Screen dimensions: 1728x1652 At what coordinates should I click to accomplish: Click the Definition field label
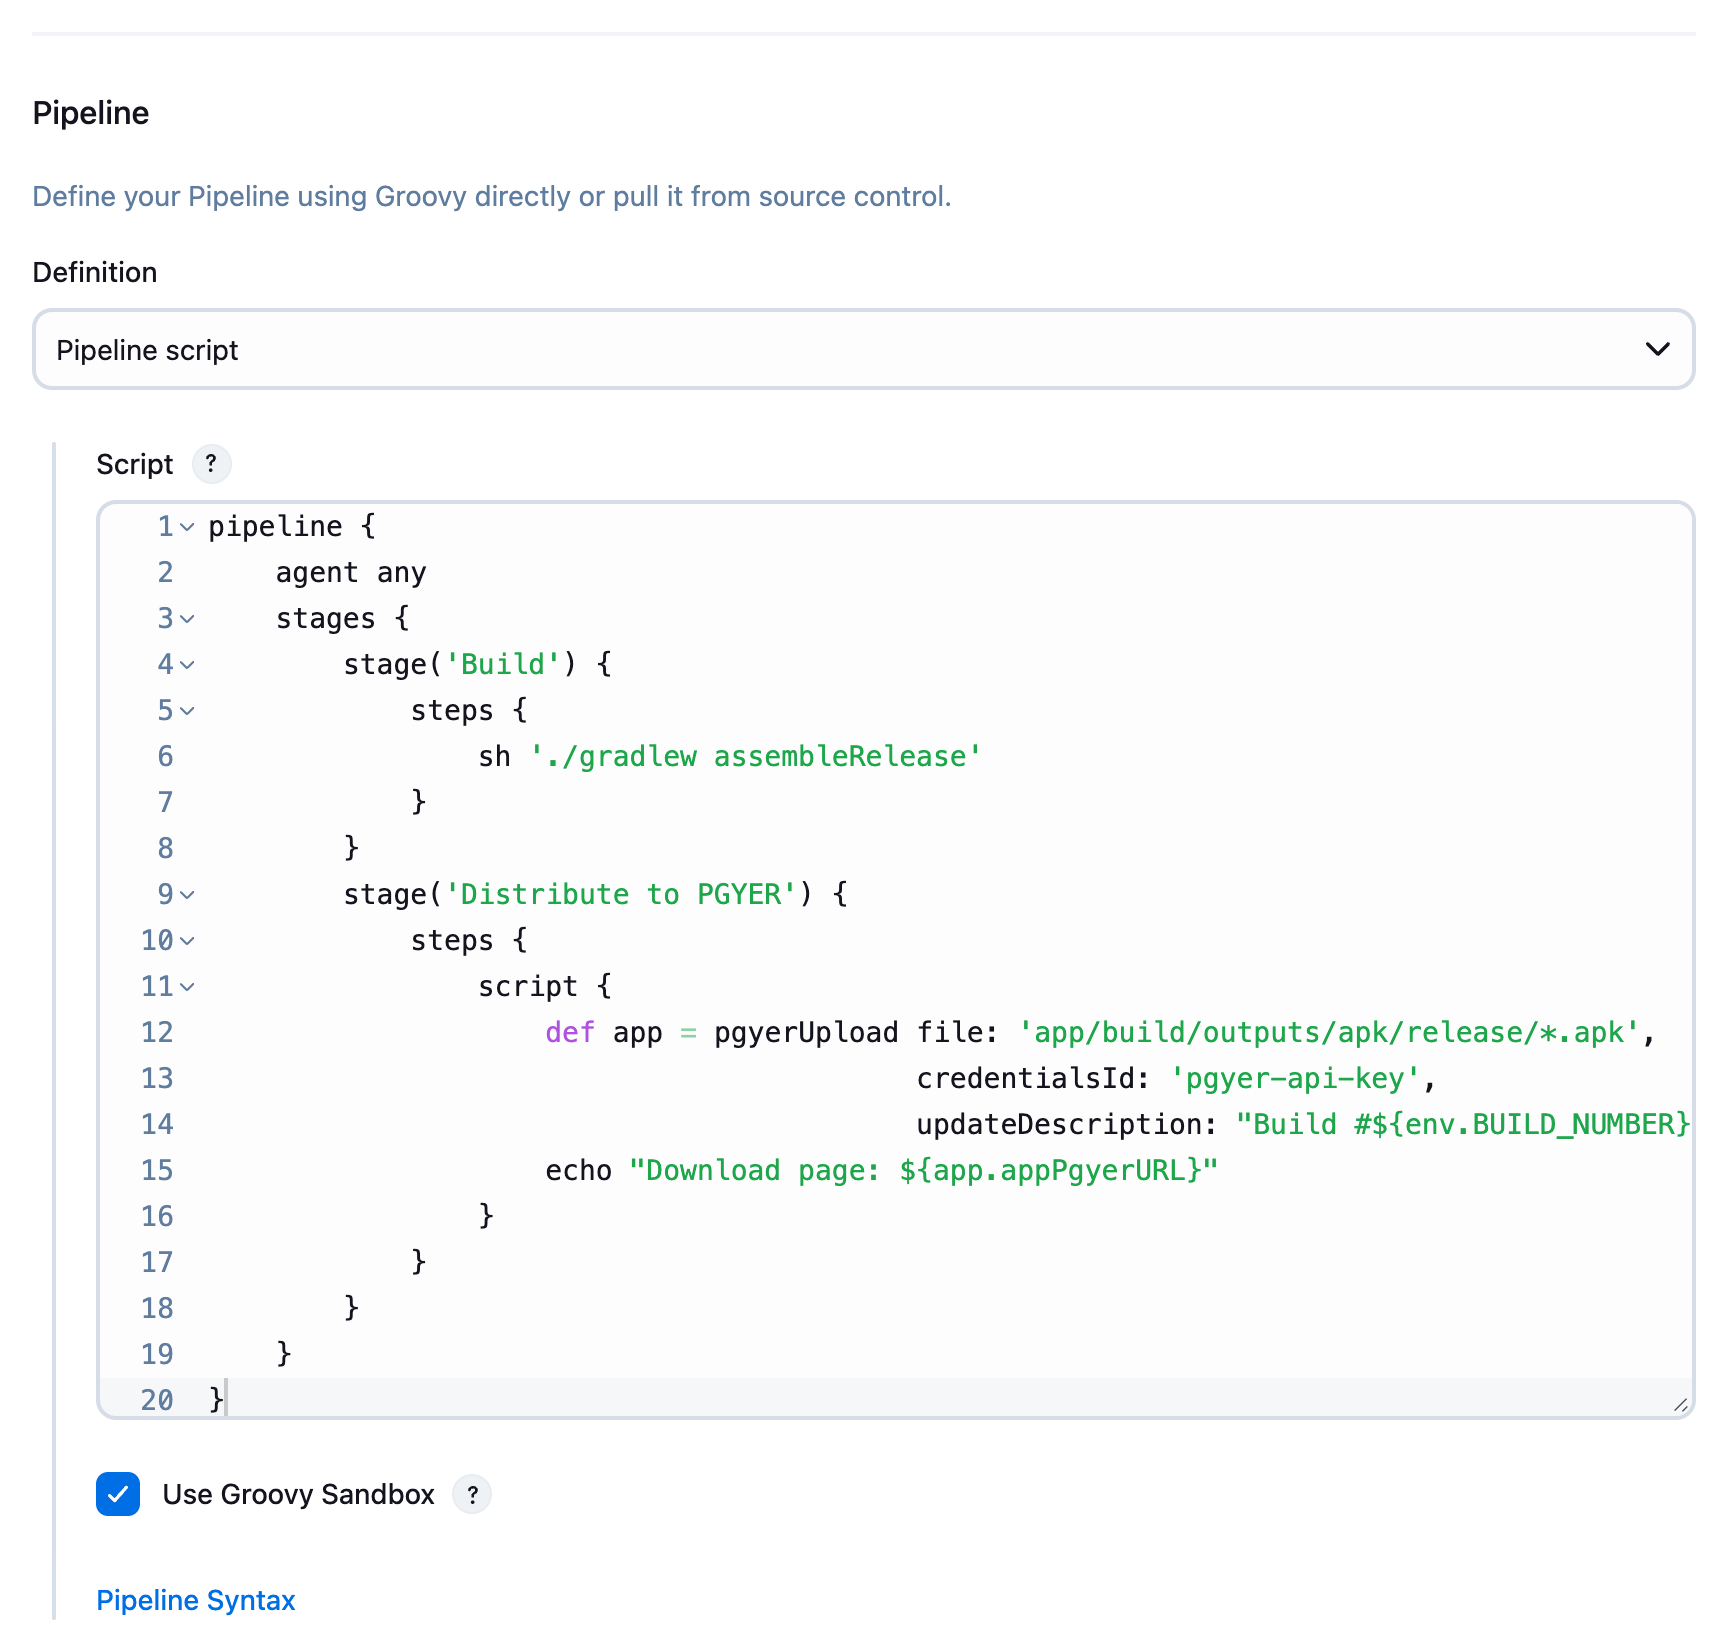click(x=95, y=272)
